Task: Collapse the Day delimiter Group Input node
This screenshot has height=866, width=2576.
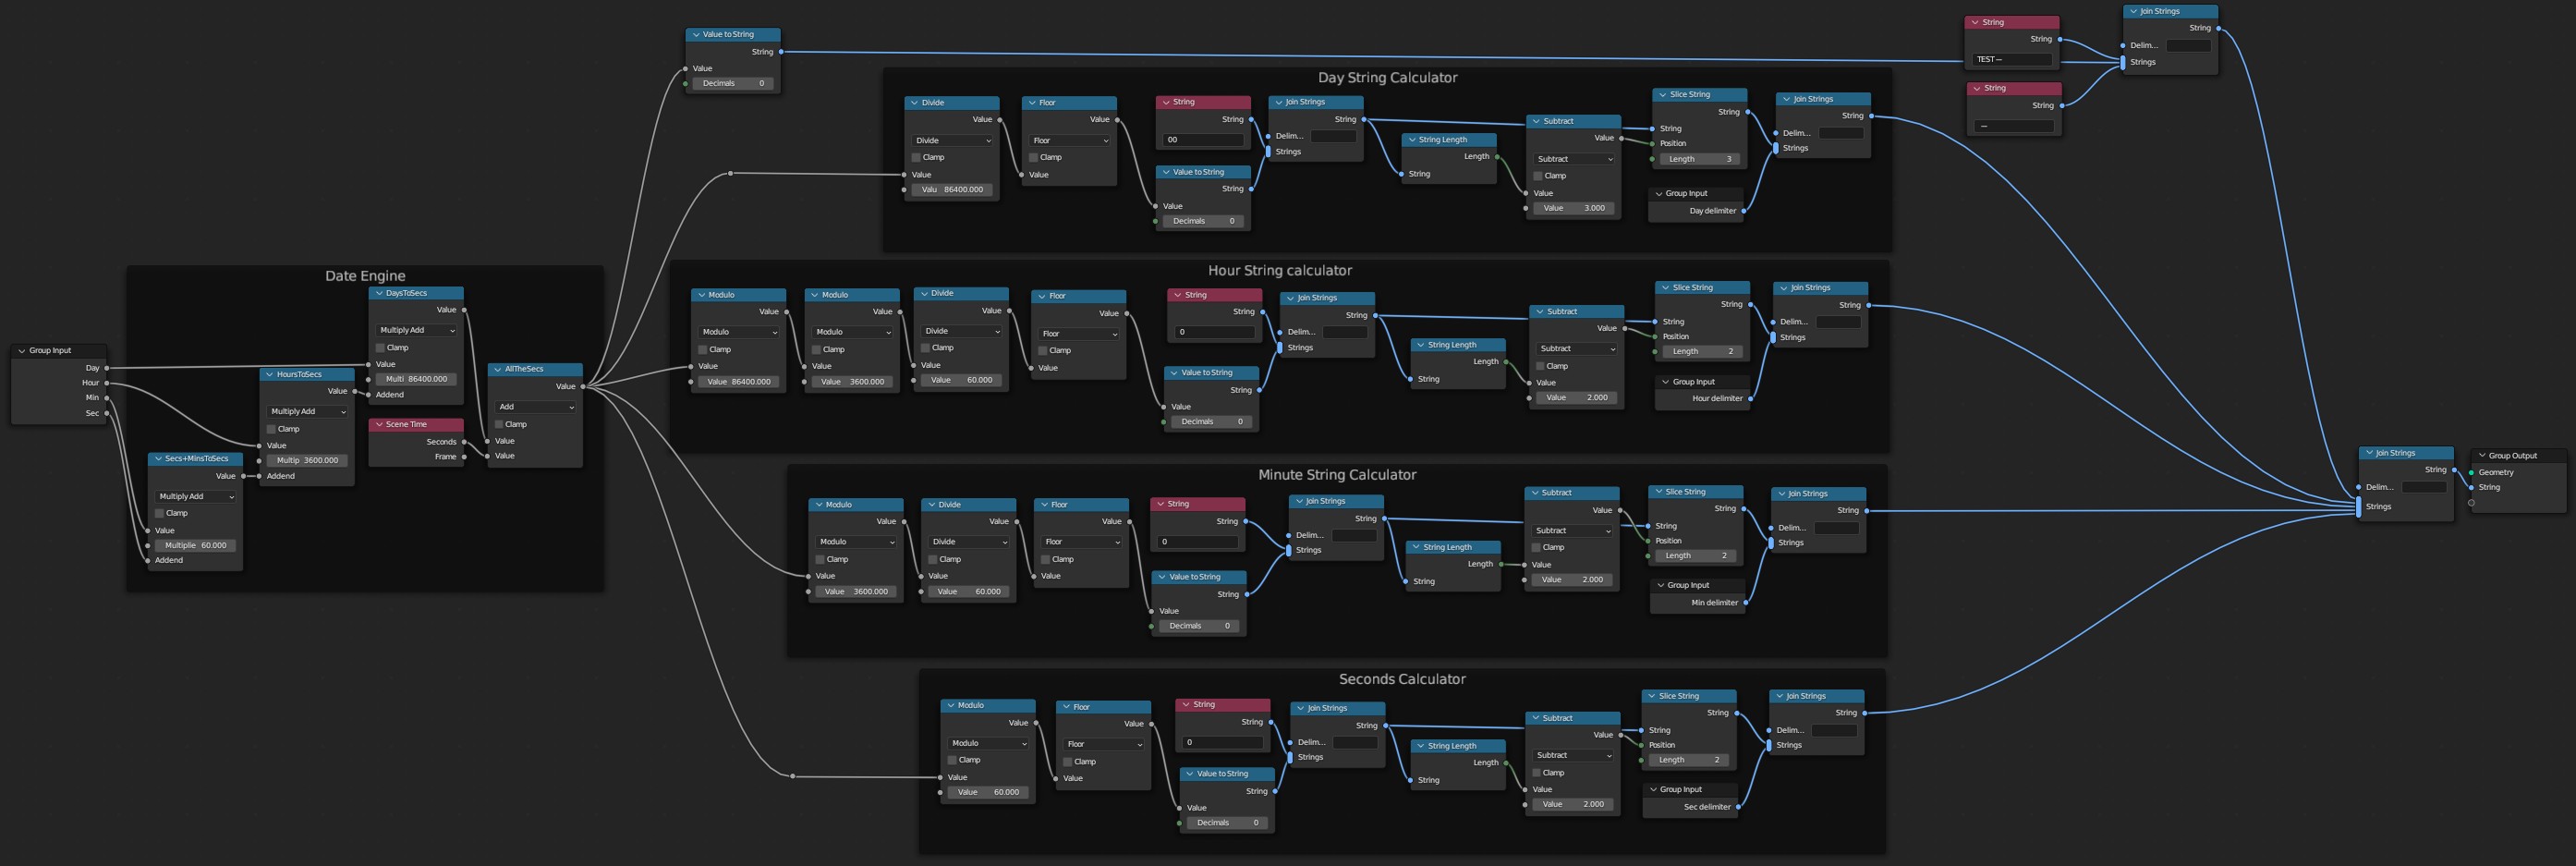Action: [x=1659, y=194]
